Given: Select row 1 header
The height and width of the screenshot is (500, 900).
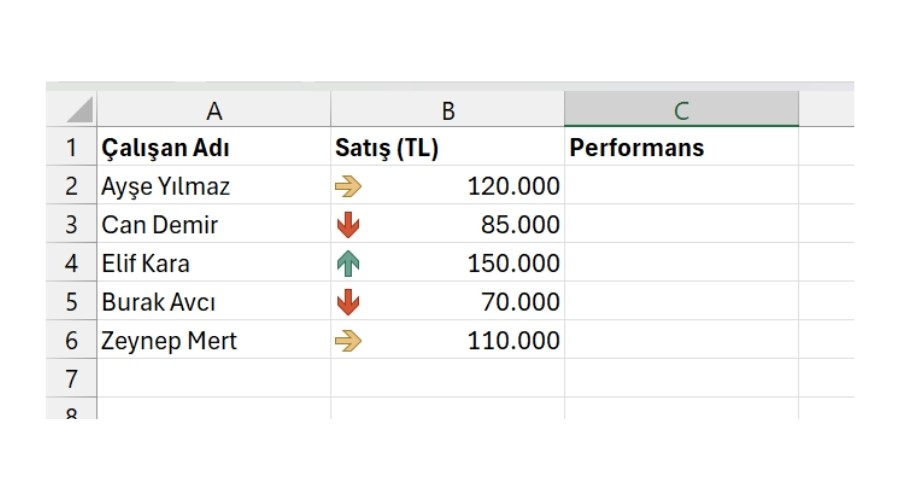Looking at the screenshot, I should 71,148.
